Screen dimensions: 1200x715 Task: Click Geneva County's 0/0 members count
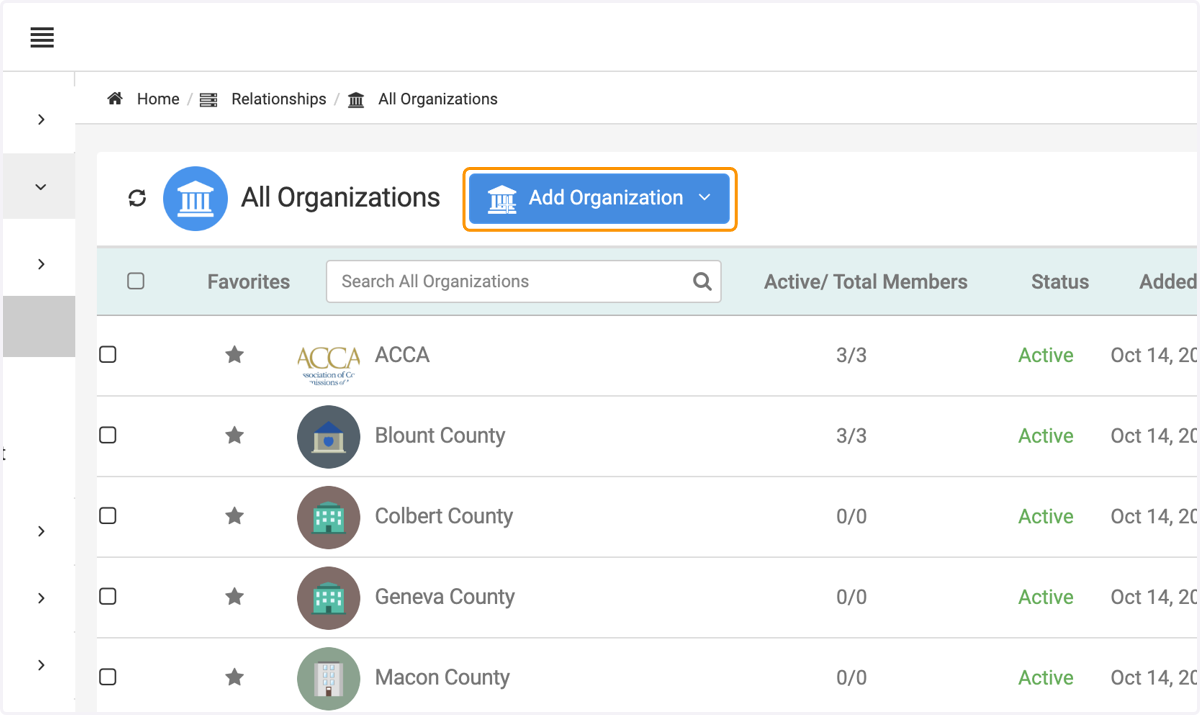[851, 597]
